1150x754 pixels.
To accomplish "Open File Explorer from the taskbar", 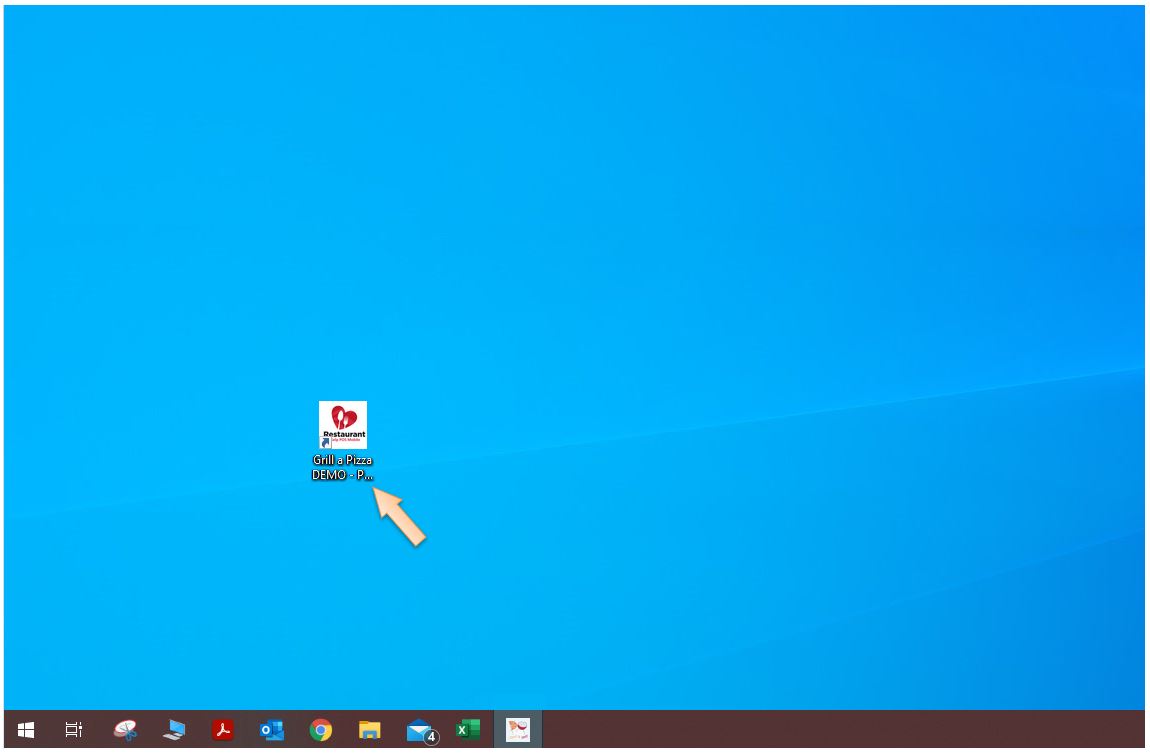I will (370, 730).
